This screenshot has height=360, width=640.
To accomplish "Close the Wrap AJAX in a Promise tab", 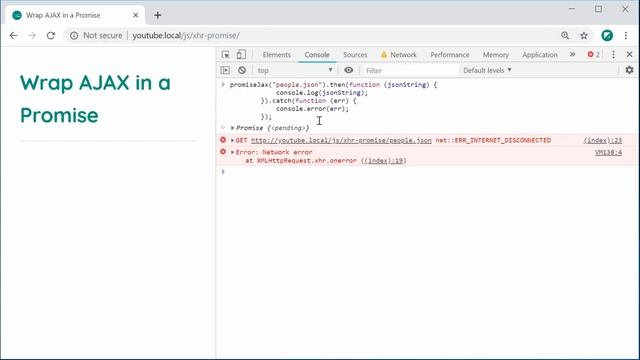I will point(136,15).
